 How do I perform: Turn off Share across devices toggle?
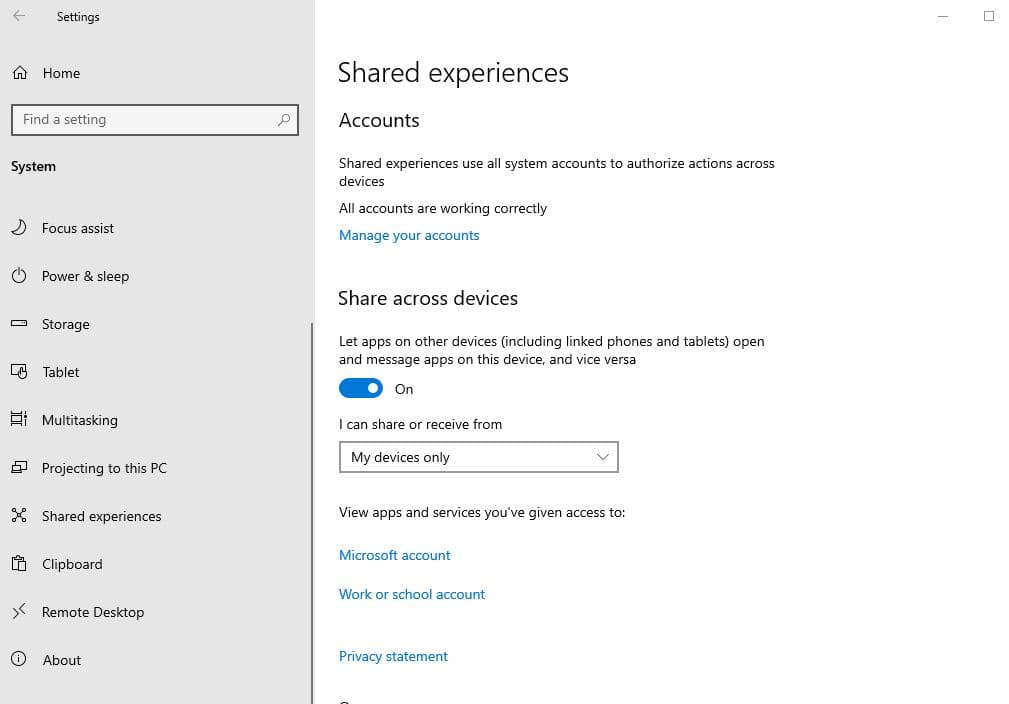(x=361, y=388)
